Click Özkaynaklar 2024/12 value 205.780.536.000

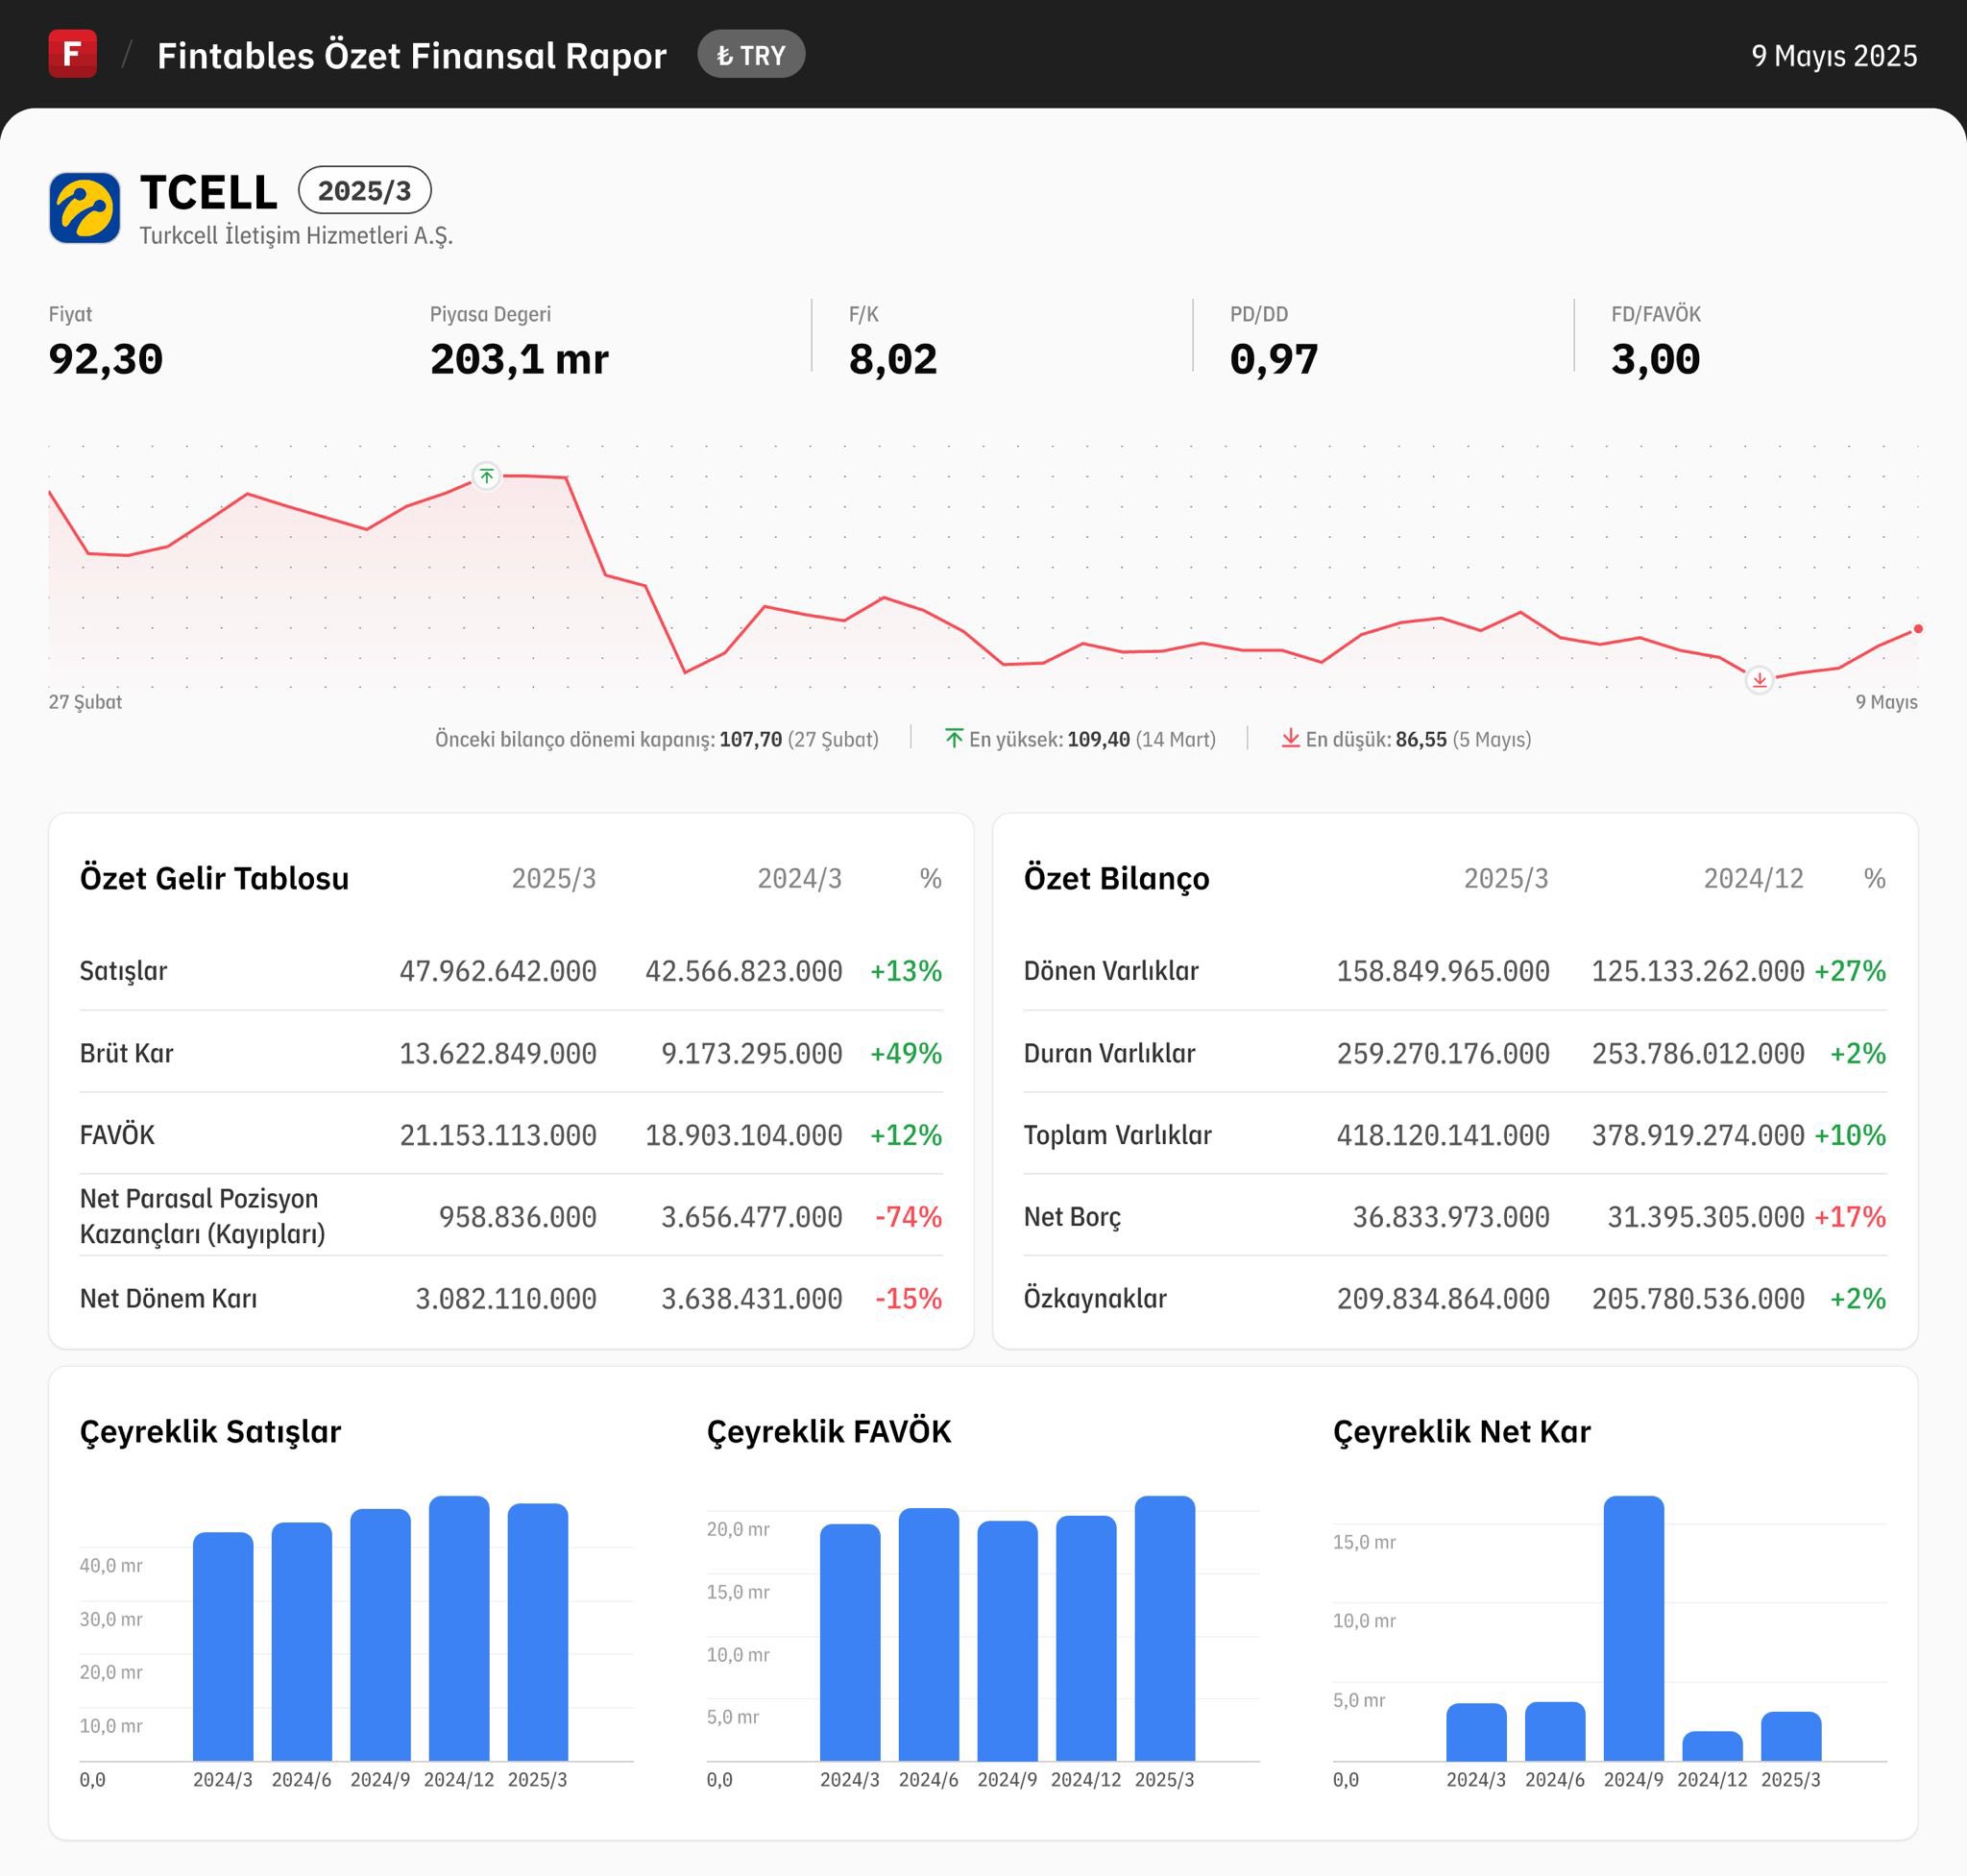pos(1698,1299)
